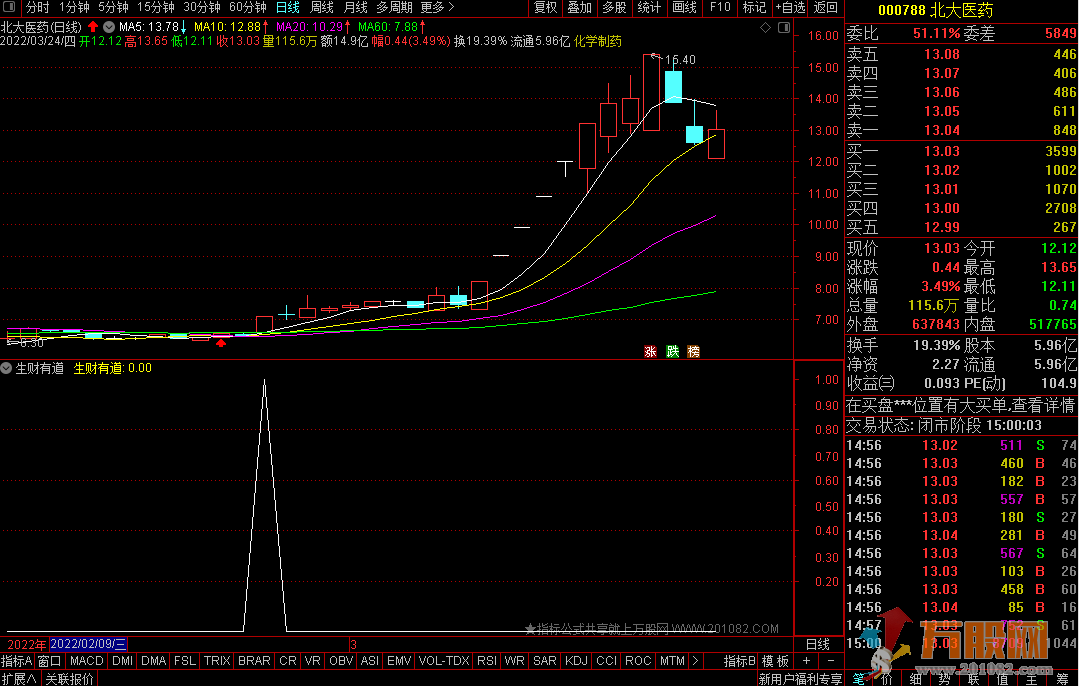Click the 2022/02/09 date marker on timeline
Viewport: 1079px width, 686px height.
(x=89, y=644)
